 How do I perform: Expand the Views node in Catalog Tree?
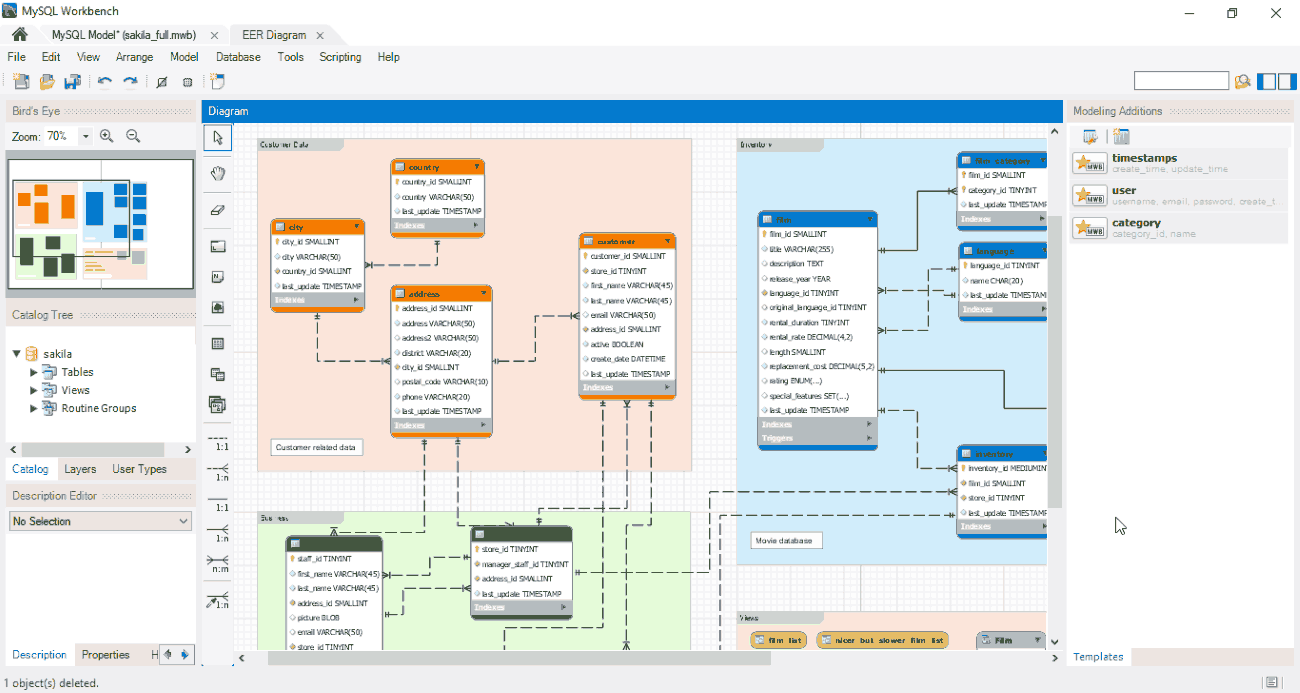(34, 390)
